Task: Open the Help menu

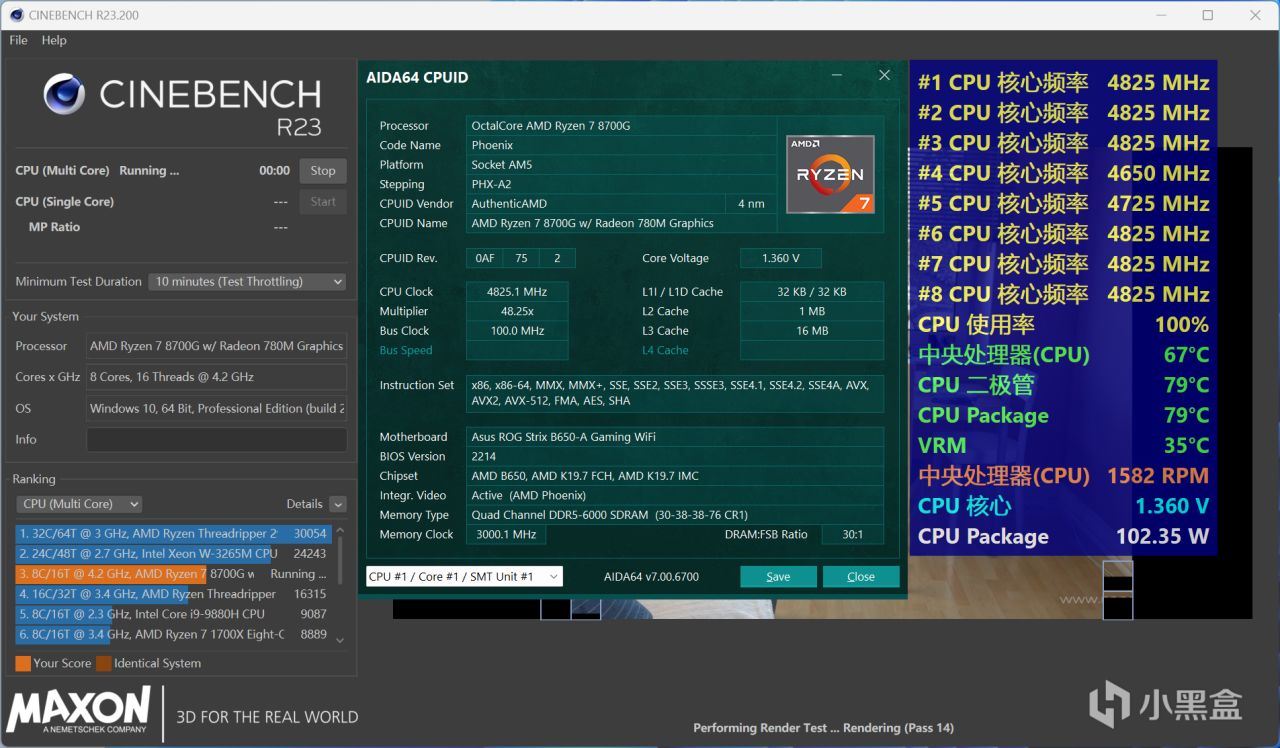Action: [x=54, y=40]
